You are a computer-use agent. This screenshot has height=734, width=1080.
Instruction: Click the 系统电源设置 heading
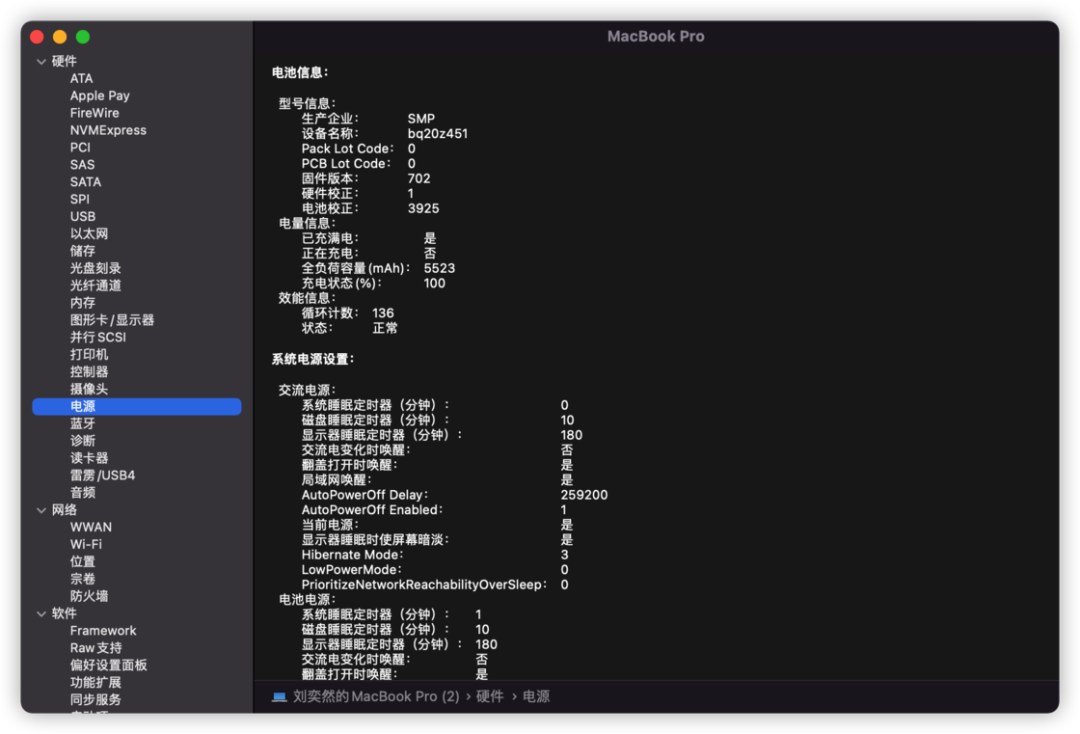coord(313,359)
